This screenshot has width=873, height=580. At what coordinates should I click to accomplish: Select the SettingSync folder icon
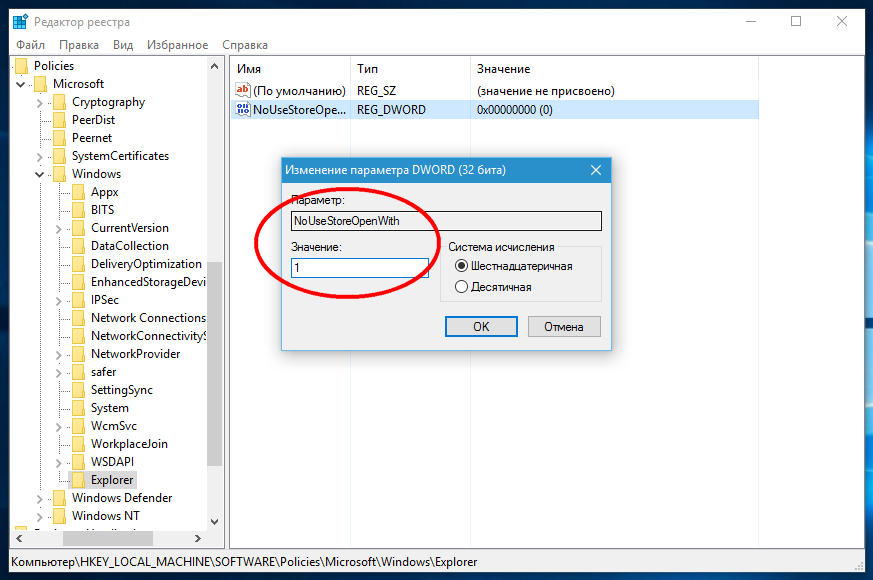pyautogui.click(x=79, y=390)
